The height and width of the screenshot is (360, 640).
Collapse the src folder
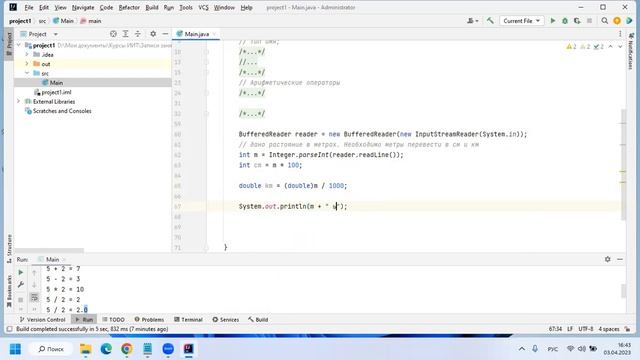27,73
